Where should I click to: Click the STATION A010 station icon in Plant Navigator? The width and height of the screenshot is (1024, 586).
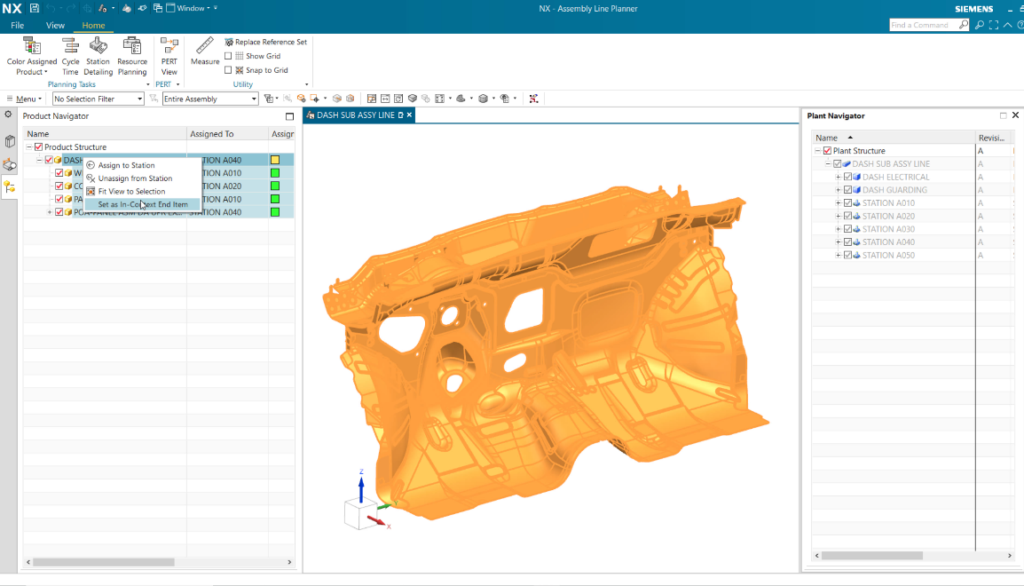pyautogui.click(x=857, y=203)
